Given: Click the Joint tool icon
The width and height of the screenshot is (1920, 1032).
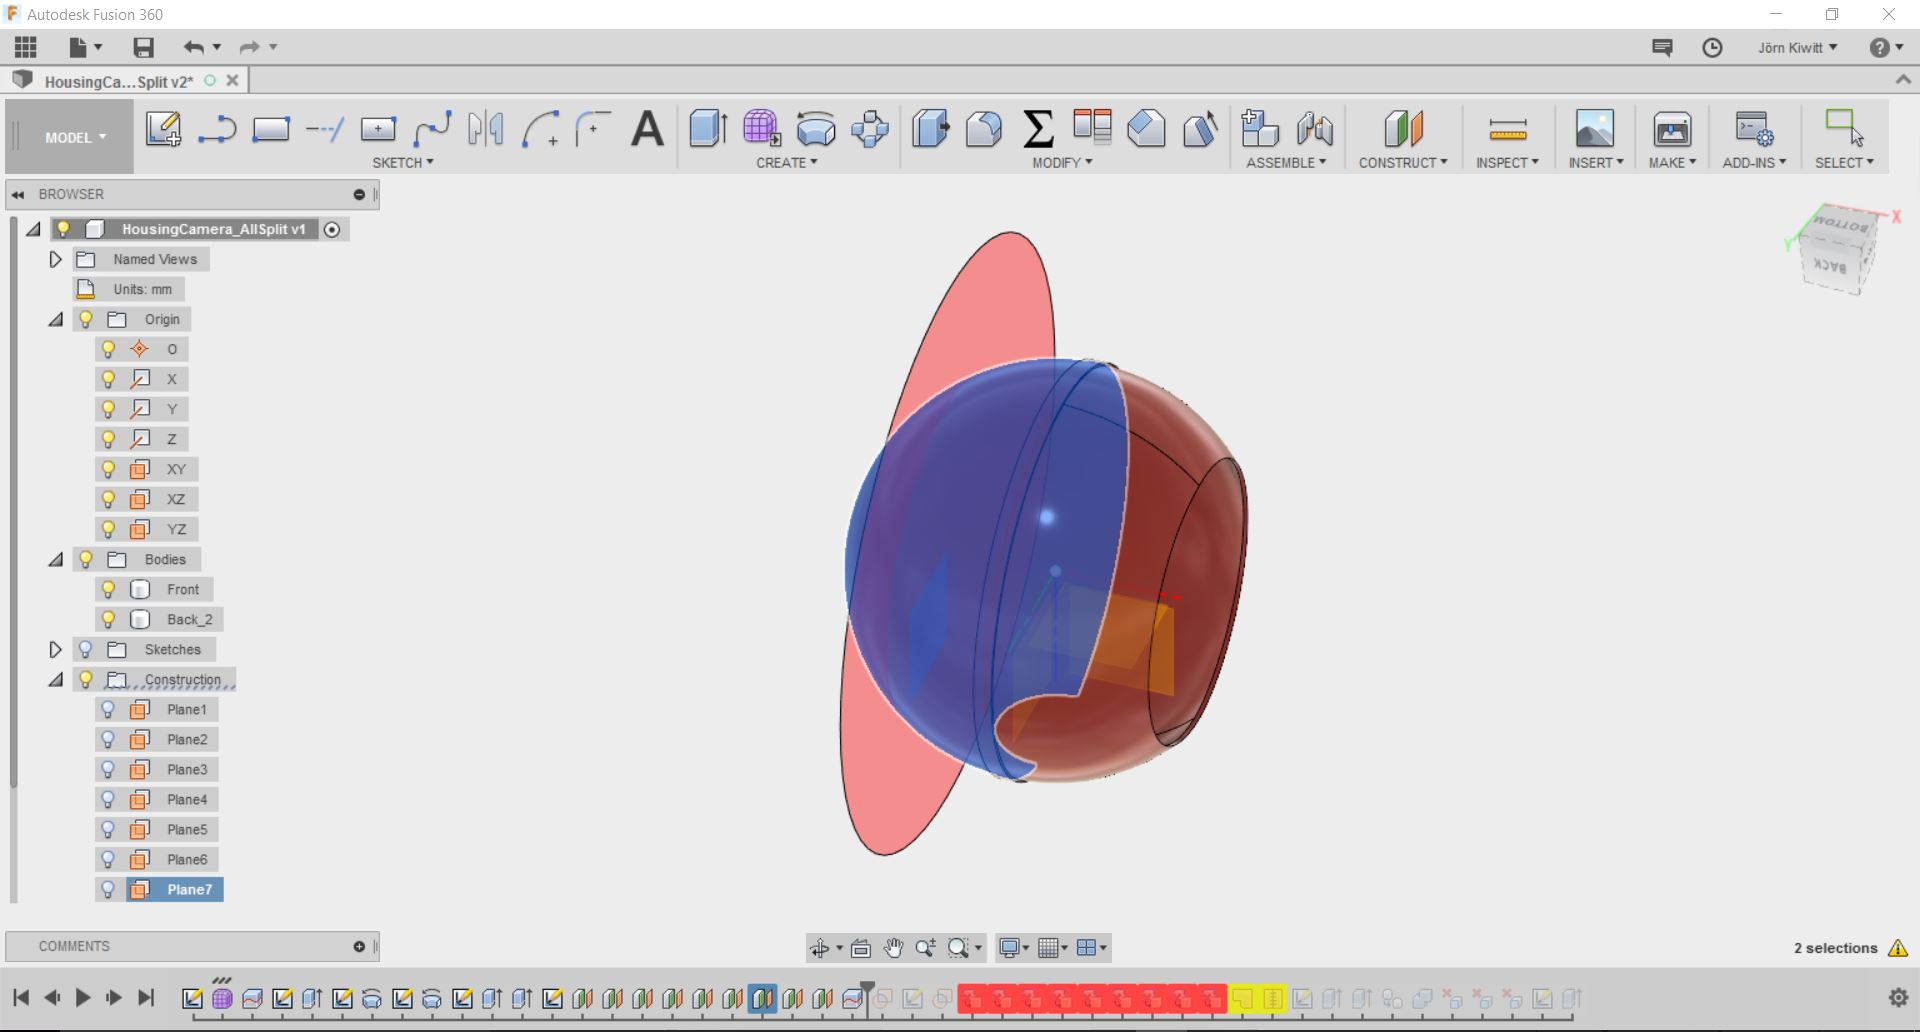Looking at the screenshot, I should [x=1314, y=129].
